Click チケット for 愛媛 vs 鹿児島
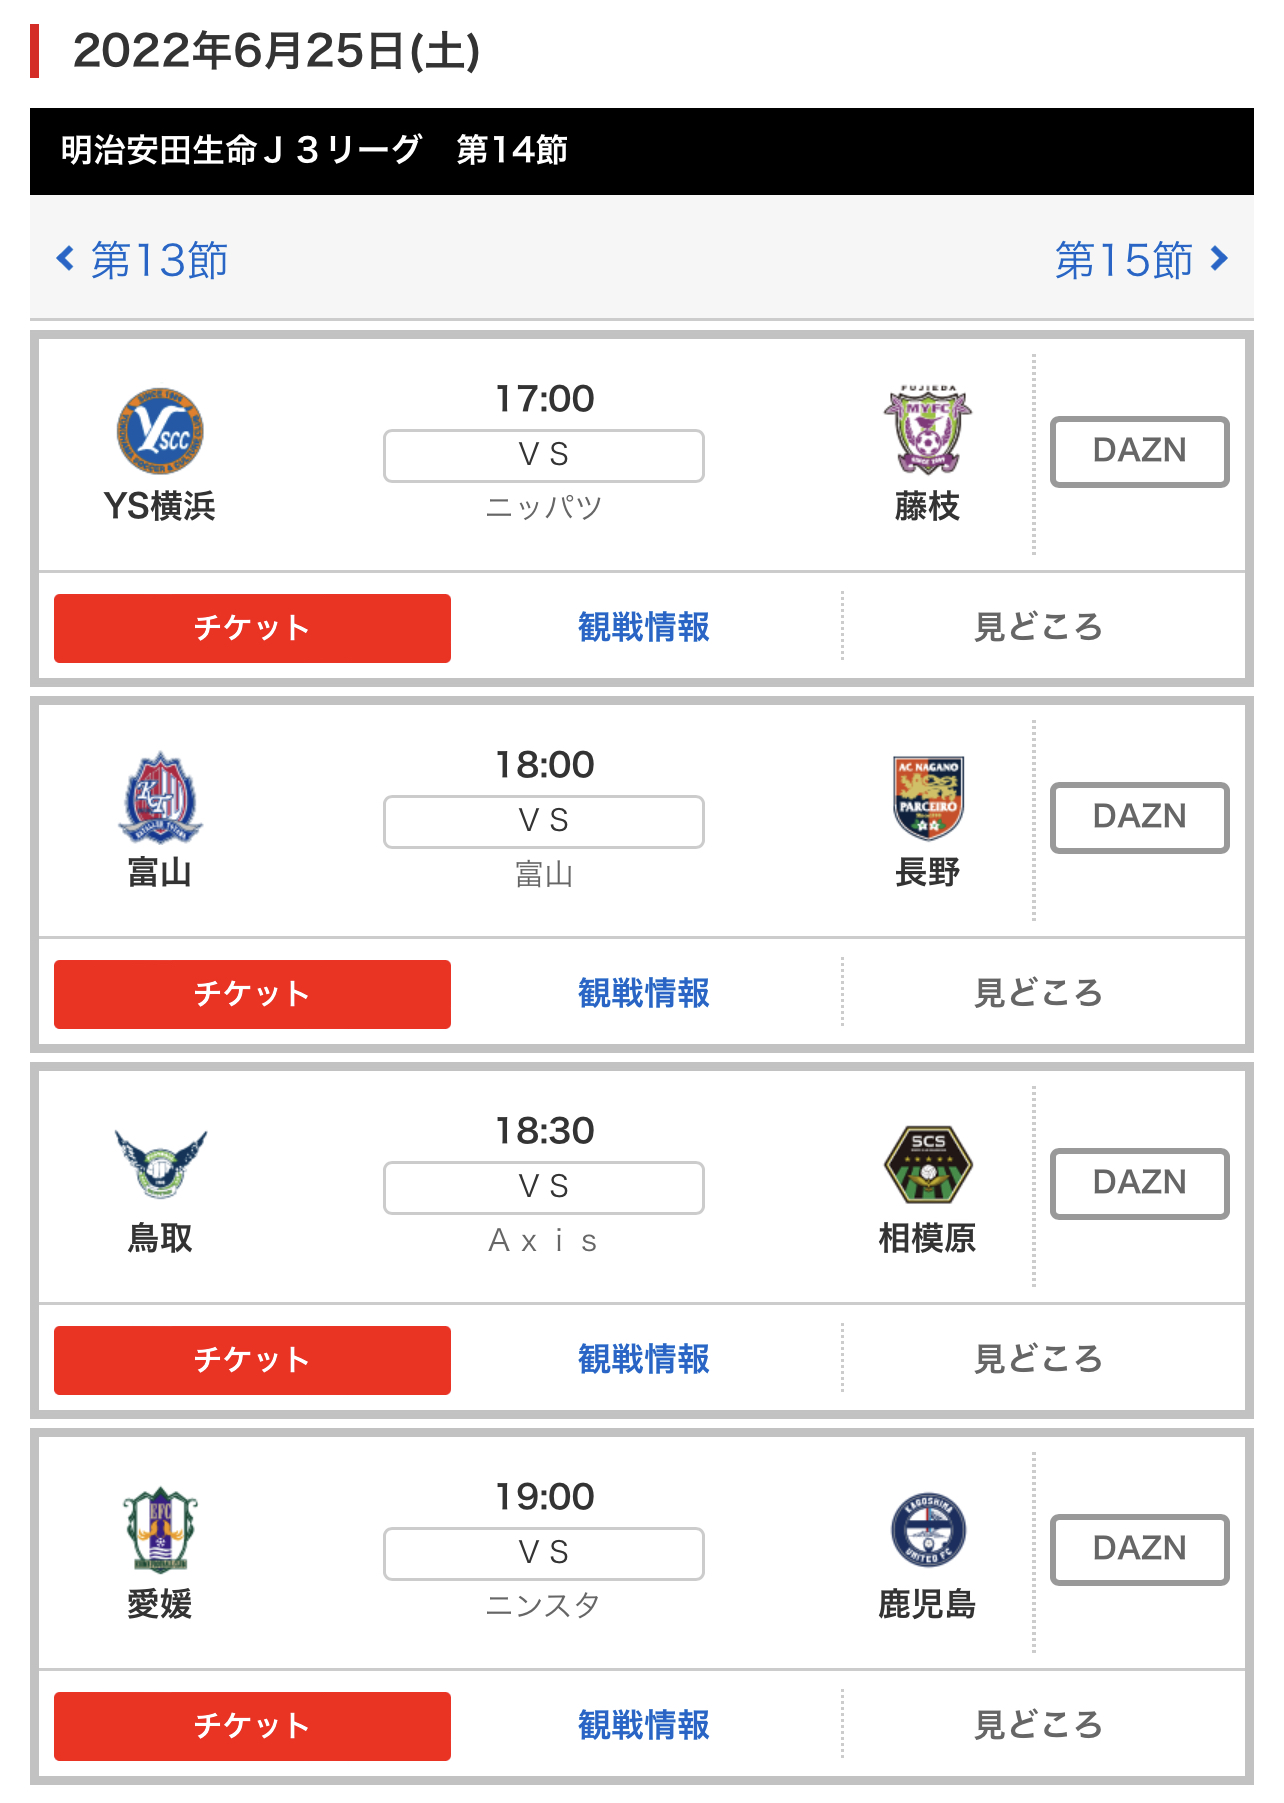Image resolution: width=1284 pixels, height=1803 pixels. tap(252, 1726)
